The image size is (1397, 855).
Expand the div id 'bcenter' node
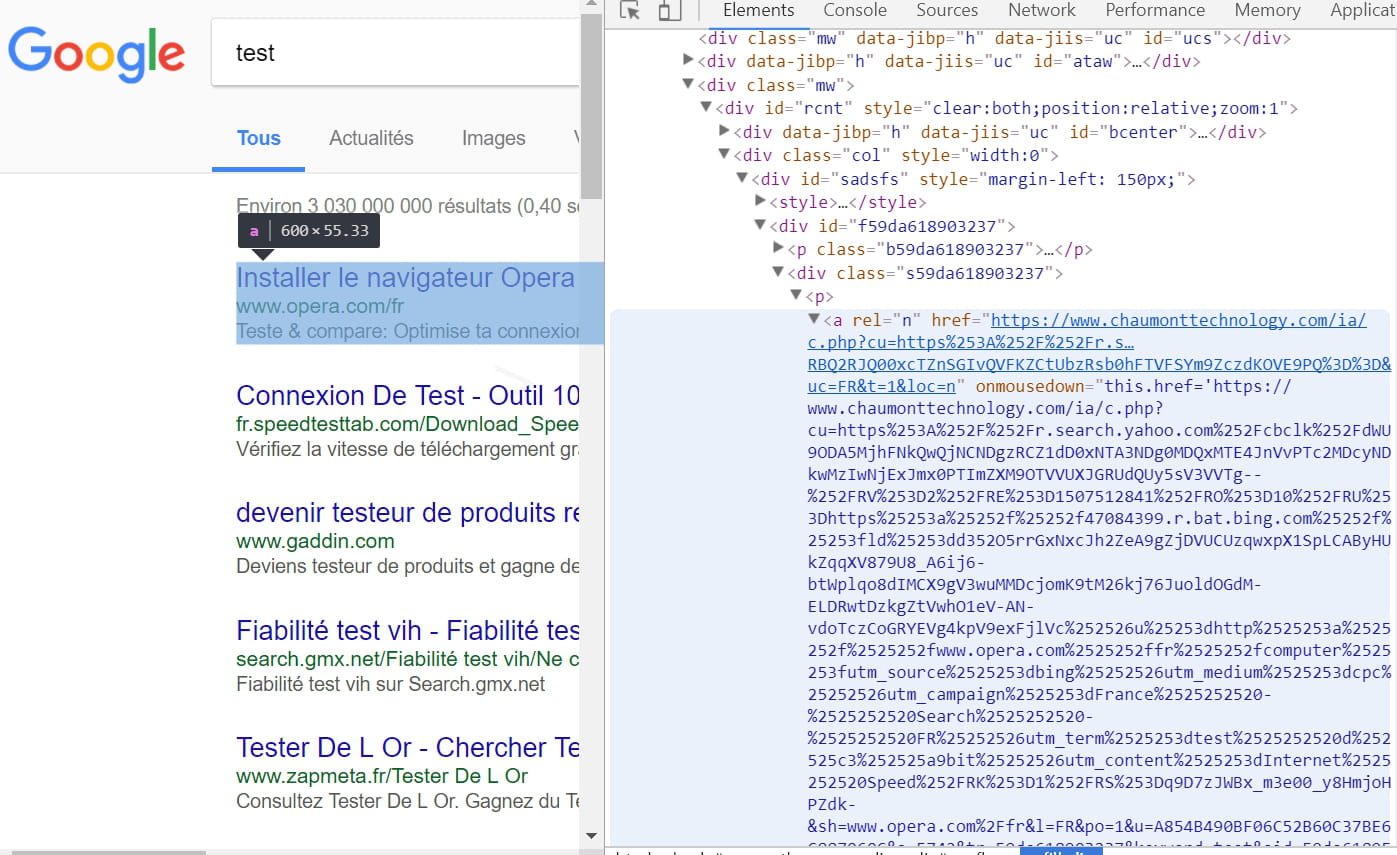(x=724, y=132)
